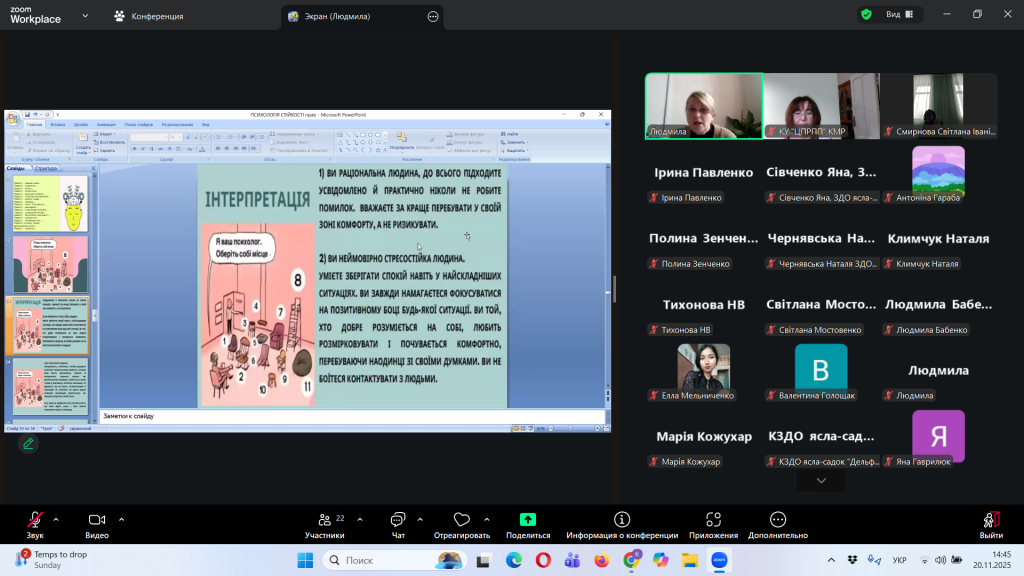Click the Выйти leave meeting button
Screen dimensions: 1024x576
click(990, 524)
